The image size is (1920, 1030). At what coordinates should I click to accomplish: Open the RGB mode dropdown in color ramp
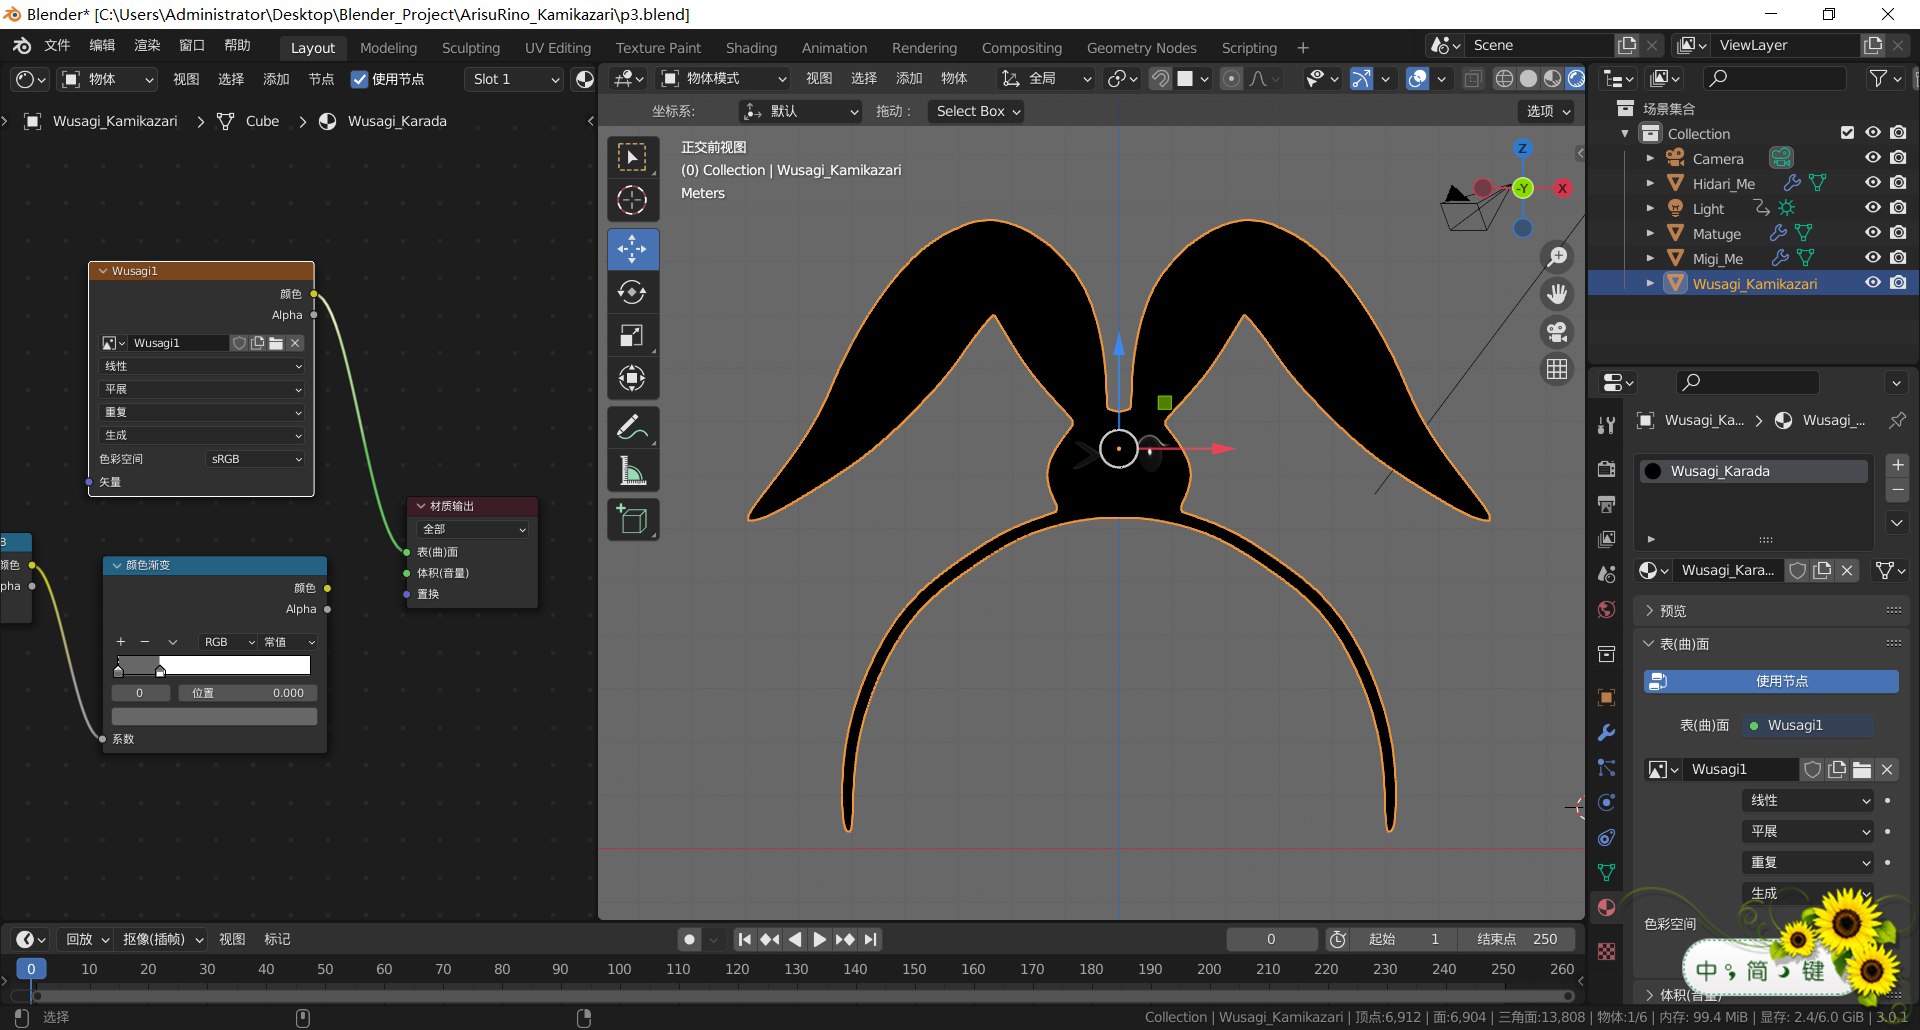coord(229,642)
